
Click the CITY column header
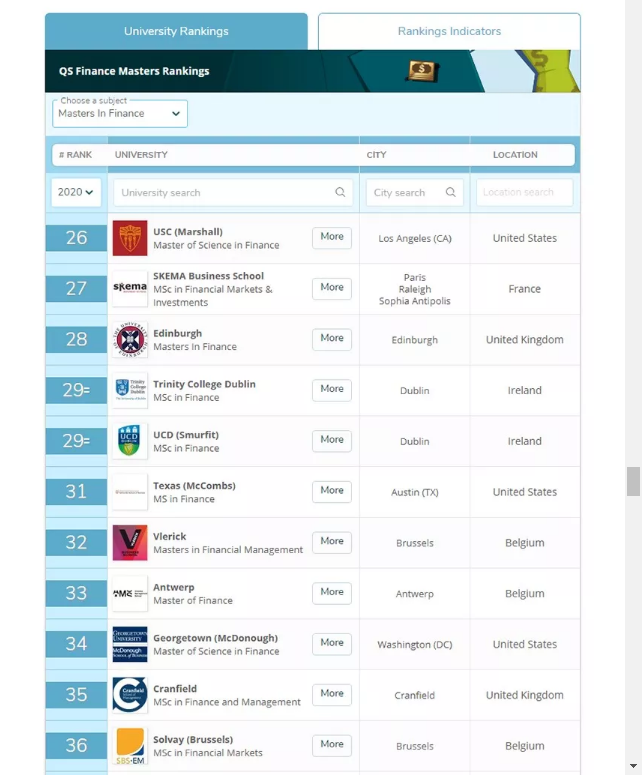pyautogui.click(x=376, y=155)
